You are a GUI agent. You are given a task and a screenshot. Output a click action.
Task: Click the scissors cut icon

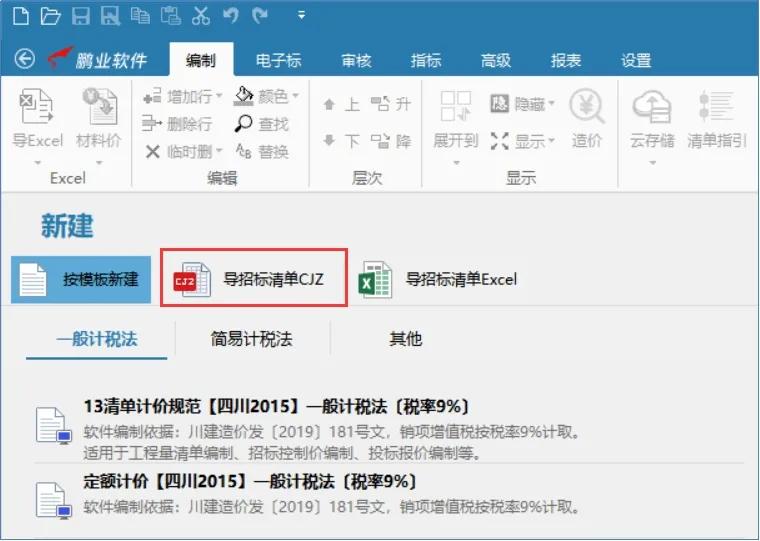click(x=200, y=17)
